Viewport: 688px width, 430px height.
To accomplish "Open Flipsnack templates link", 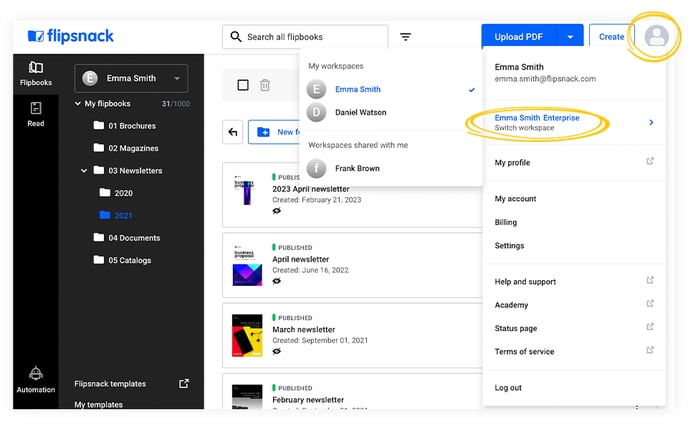I will coord(110,383).
